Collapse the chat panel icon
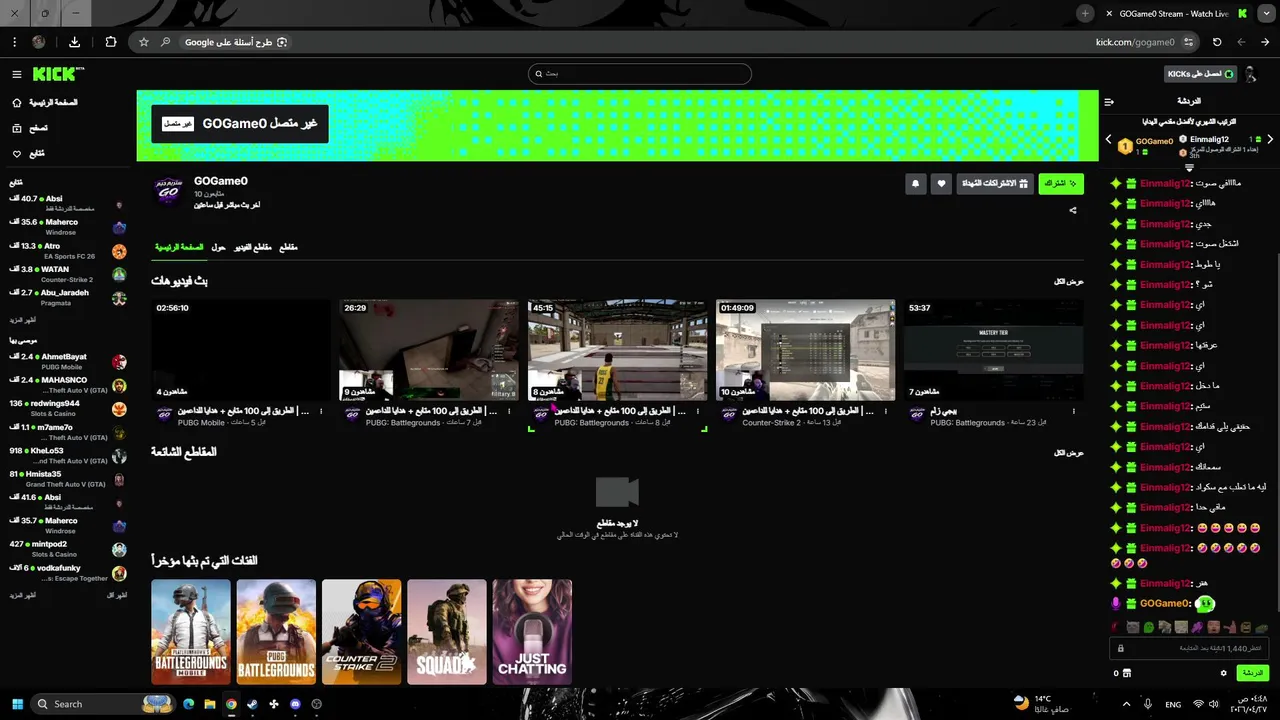 (x=1109, y=102)
